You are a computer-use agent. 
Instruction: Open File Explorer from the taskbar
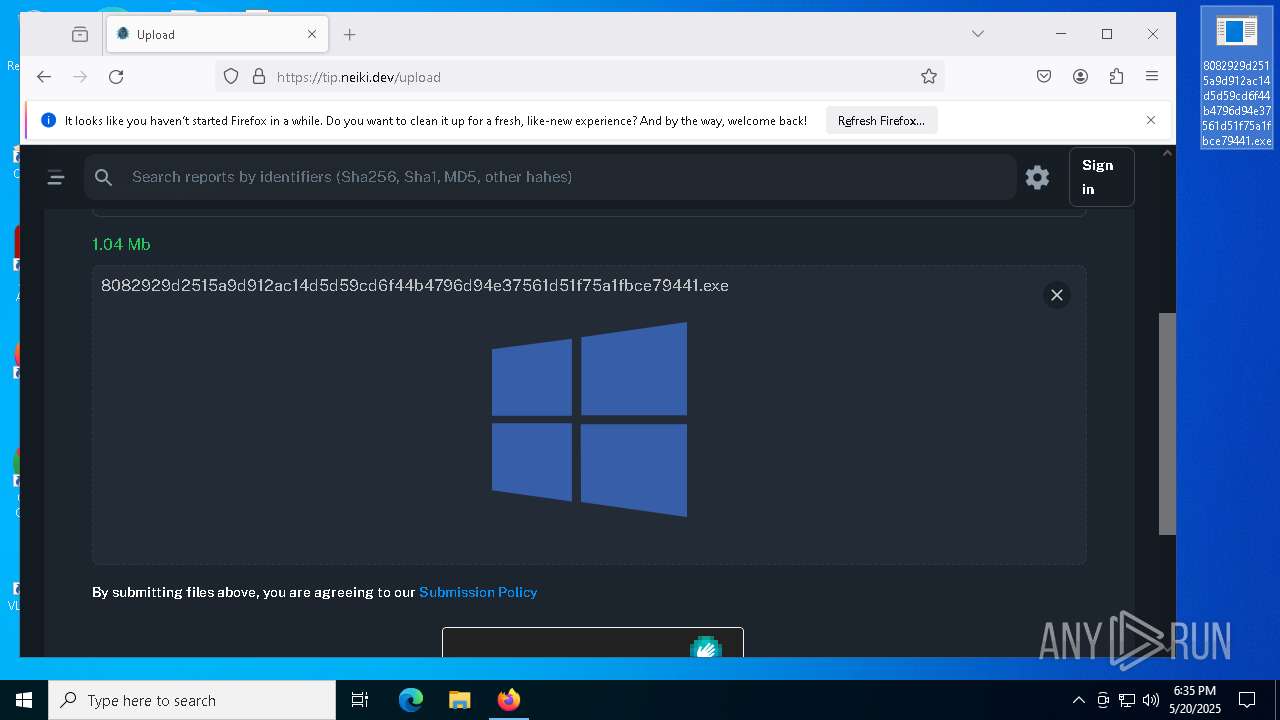[459, 700]
